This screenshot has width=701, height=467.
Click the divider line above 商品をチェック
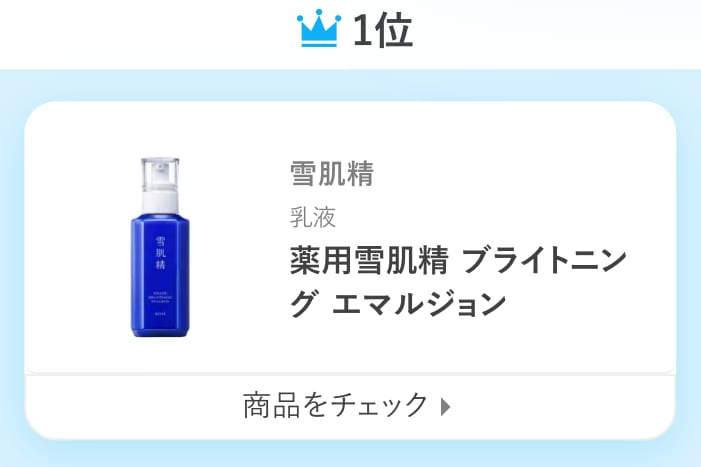[x=350, y=374]
